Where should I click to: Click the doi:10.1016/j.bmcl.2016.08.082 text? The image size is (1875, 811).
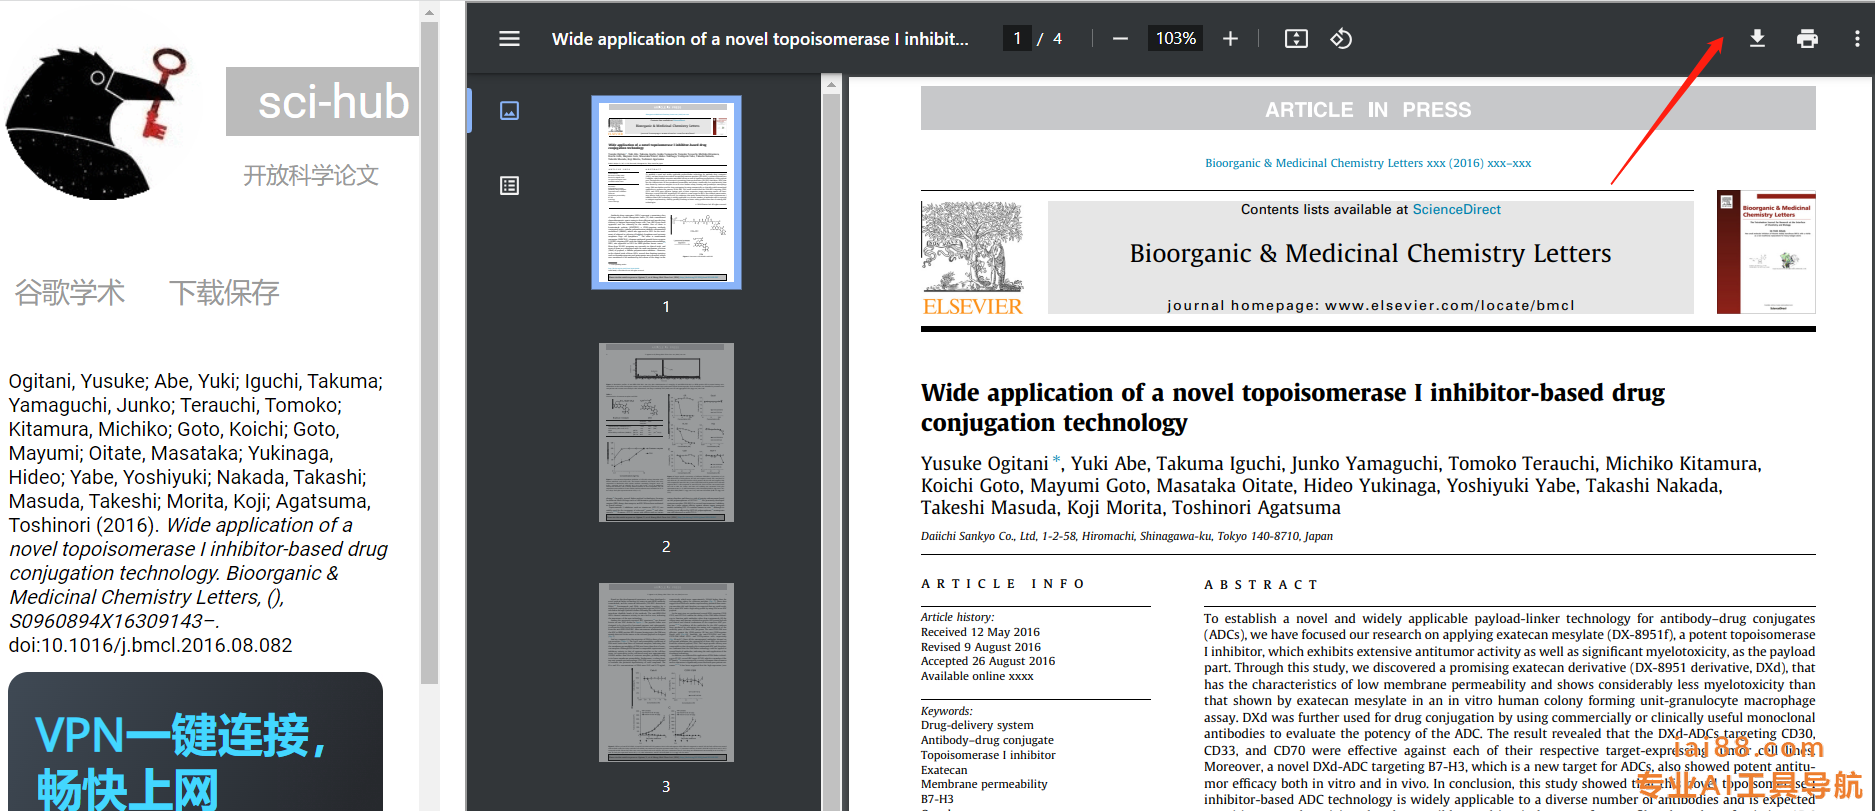pos(150,645)
